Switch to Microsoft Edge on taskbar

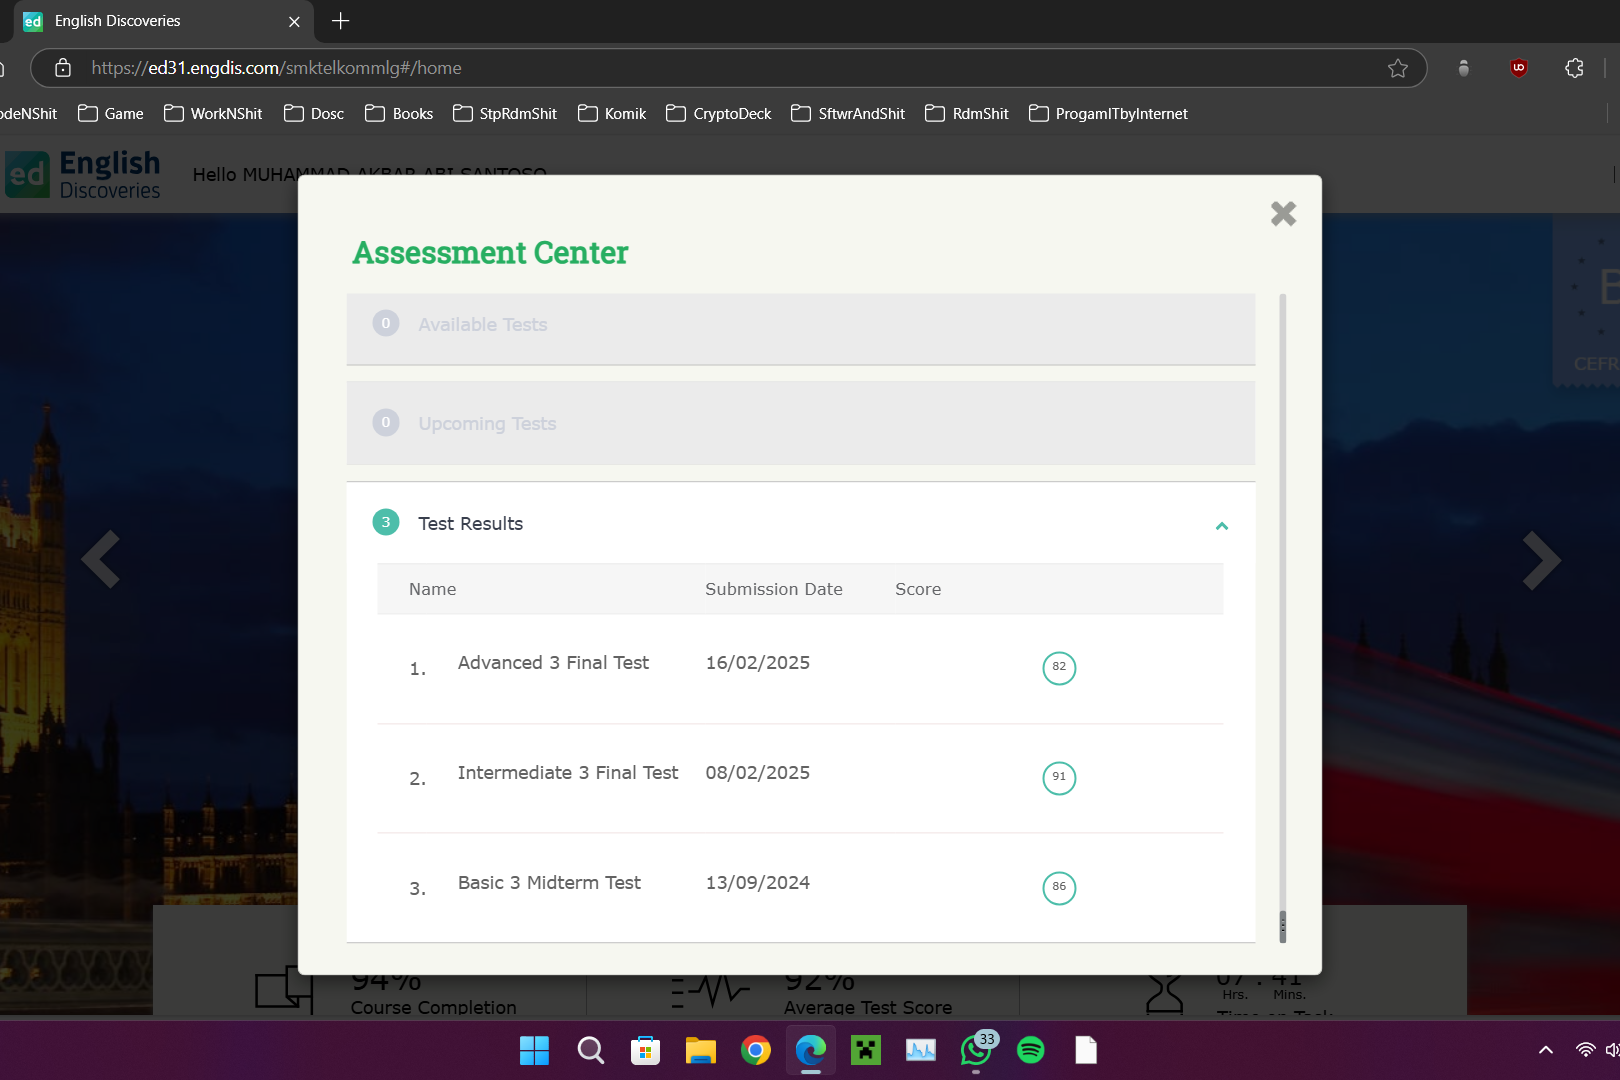(811, 1050)
